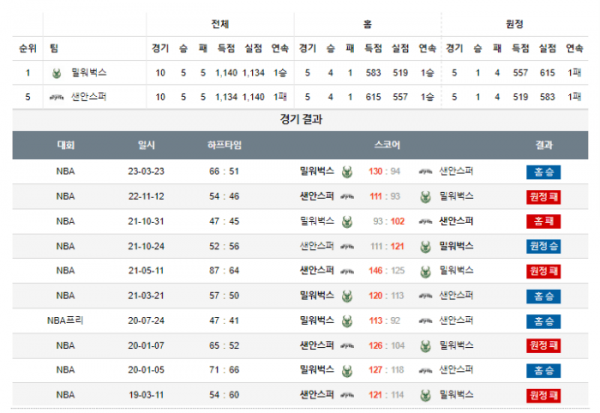Image resolution: width=600 pixels, height=413 pixels.
Task: Click the 원정패 badge for the 19-03-11 game
Action: coord(543,395)
